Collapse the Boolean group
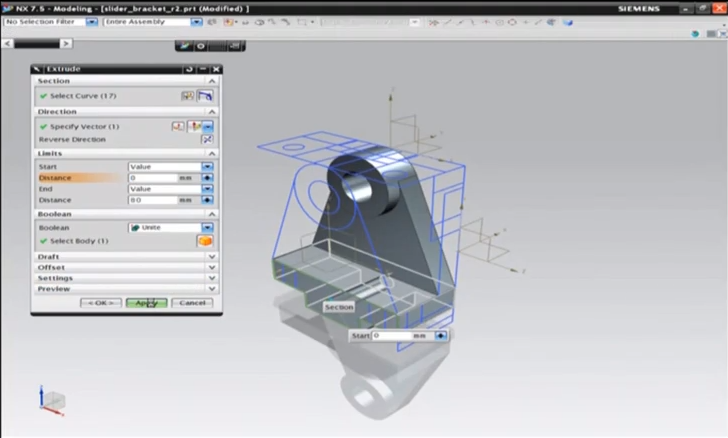 [x=212, y=214]
